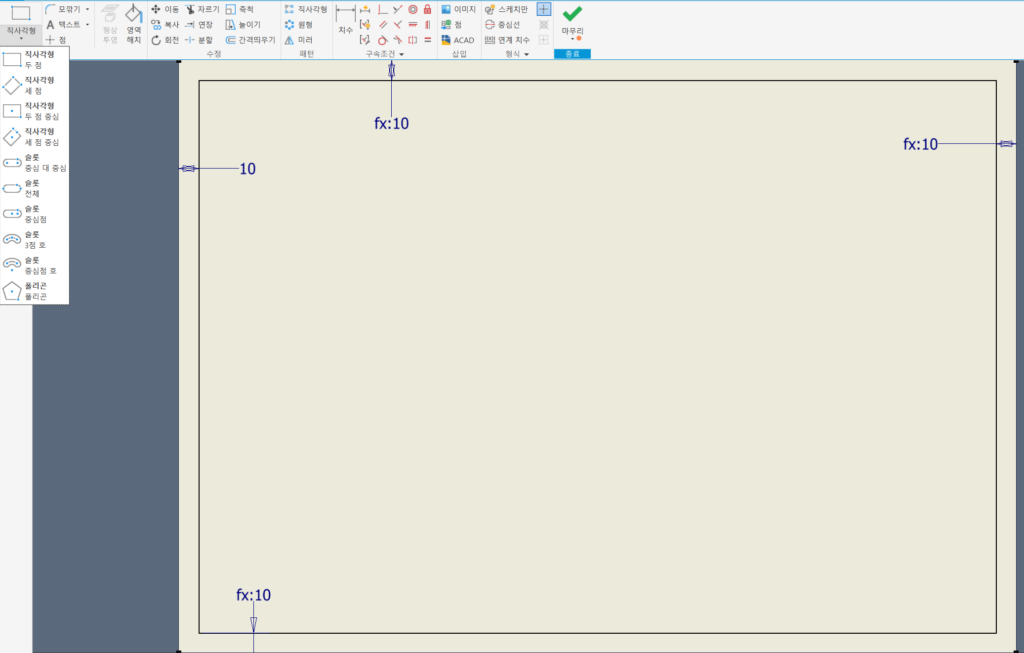Select the 복사 copy tool
Screen dimensions: 1024x653
click(165, 25)
